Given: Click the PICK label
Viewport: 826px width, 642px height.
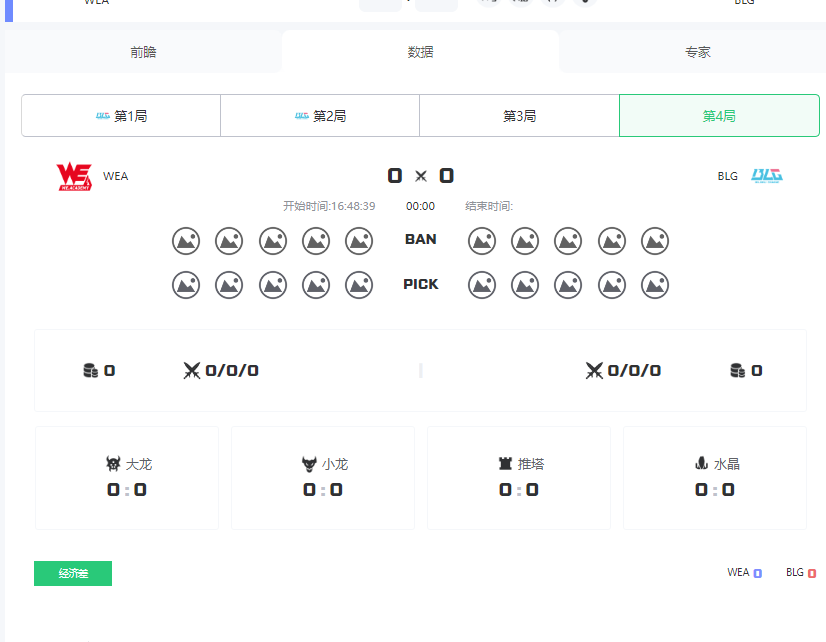Looking at the screenshot, I should coord(420,284).
